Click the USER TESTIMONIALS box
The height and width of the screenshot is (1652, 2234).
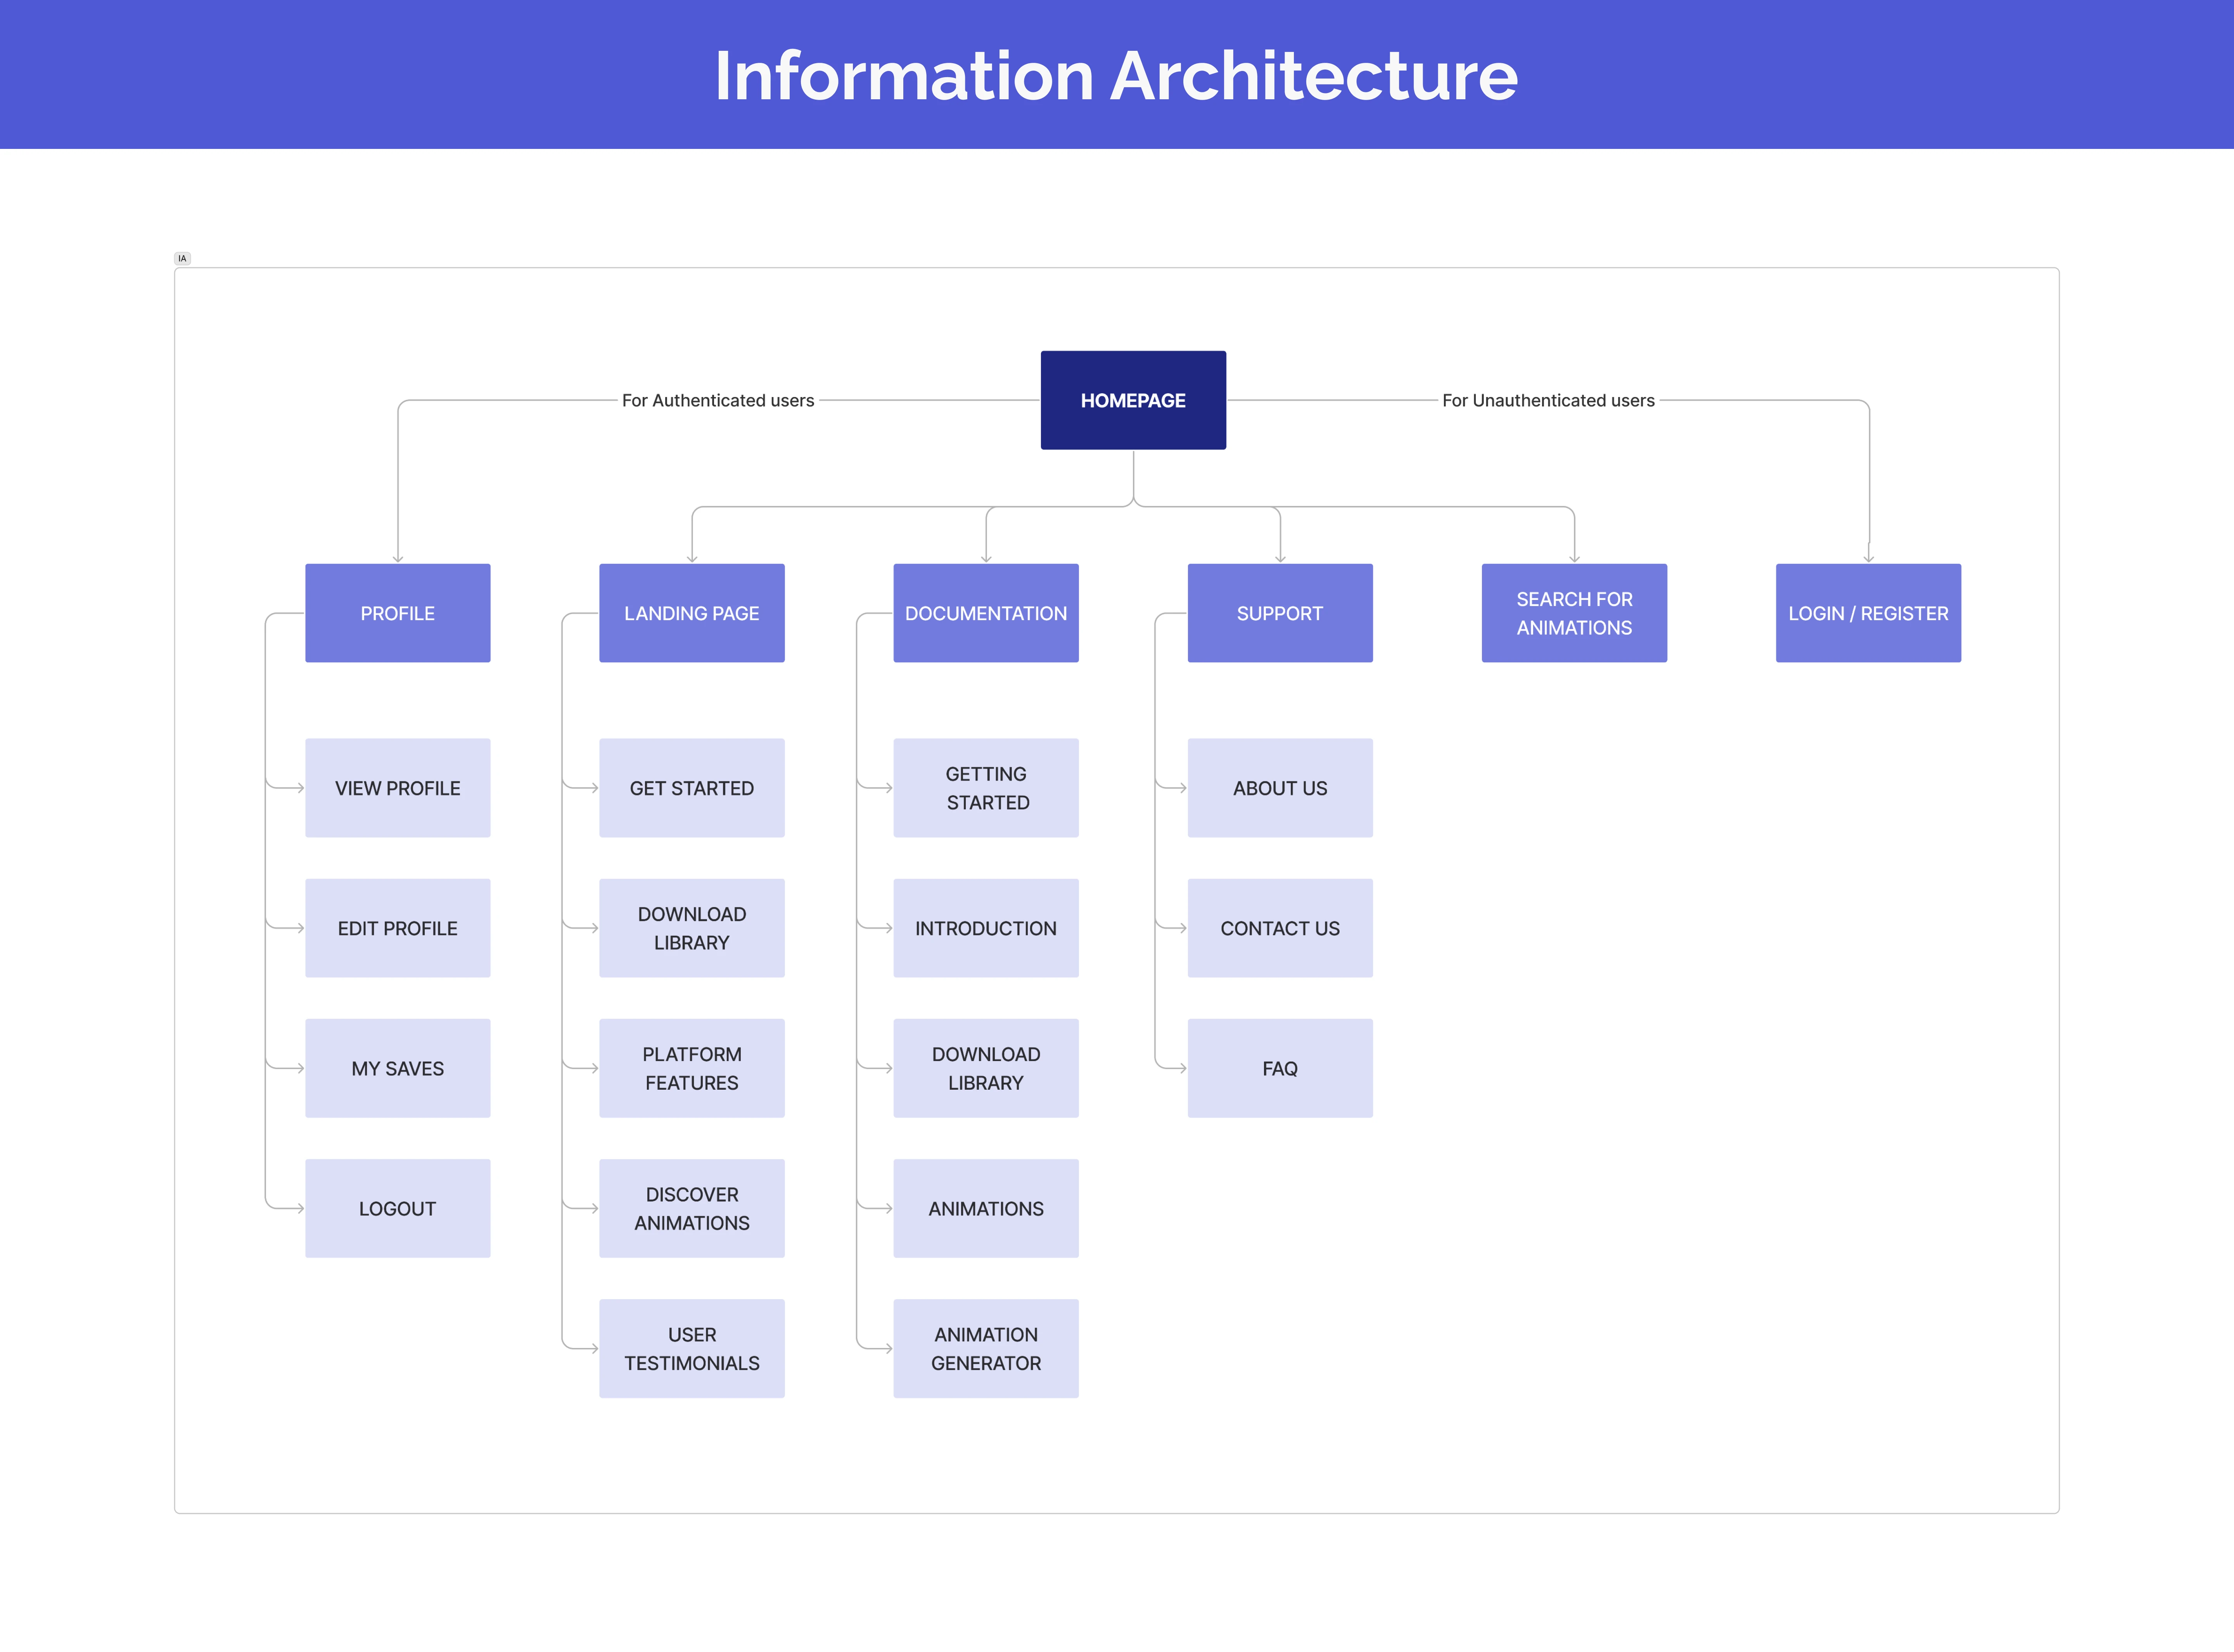coord(691,1348)
